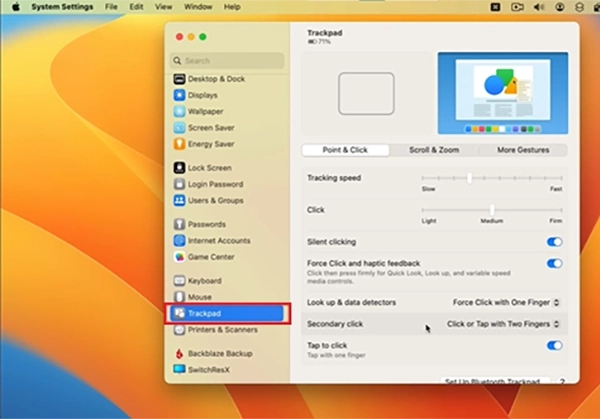
Task: Click the user account menu bar icon
Action: [x=559, y=7]
